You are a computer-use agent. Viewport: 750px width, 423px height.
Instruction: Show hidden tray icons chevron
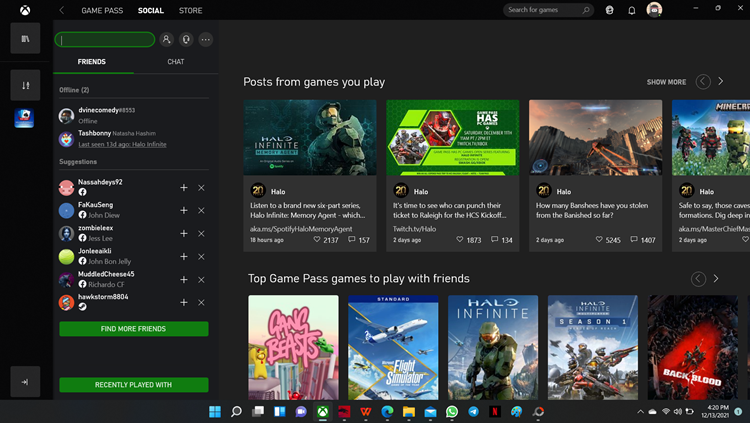click(640, 412)
